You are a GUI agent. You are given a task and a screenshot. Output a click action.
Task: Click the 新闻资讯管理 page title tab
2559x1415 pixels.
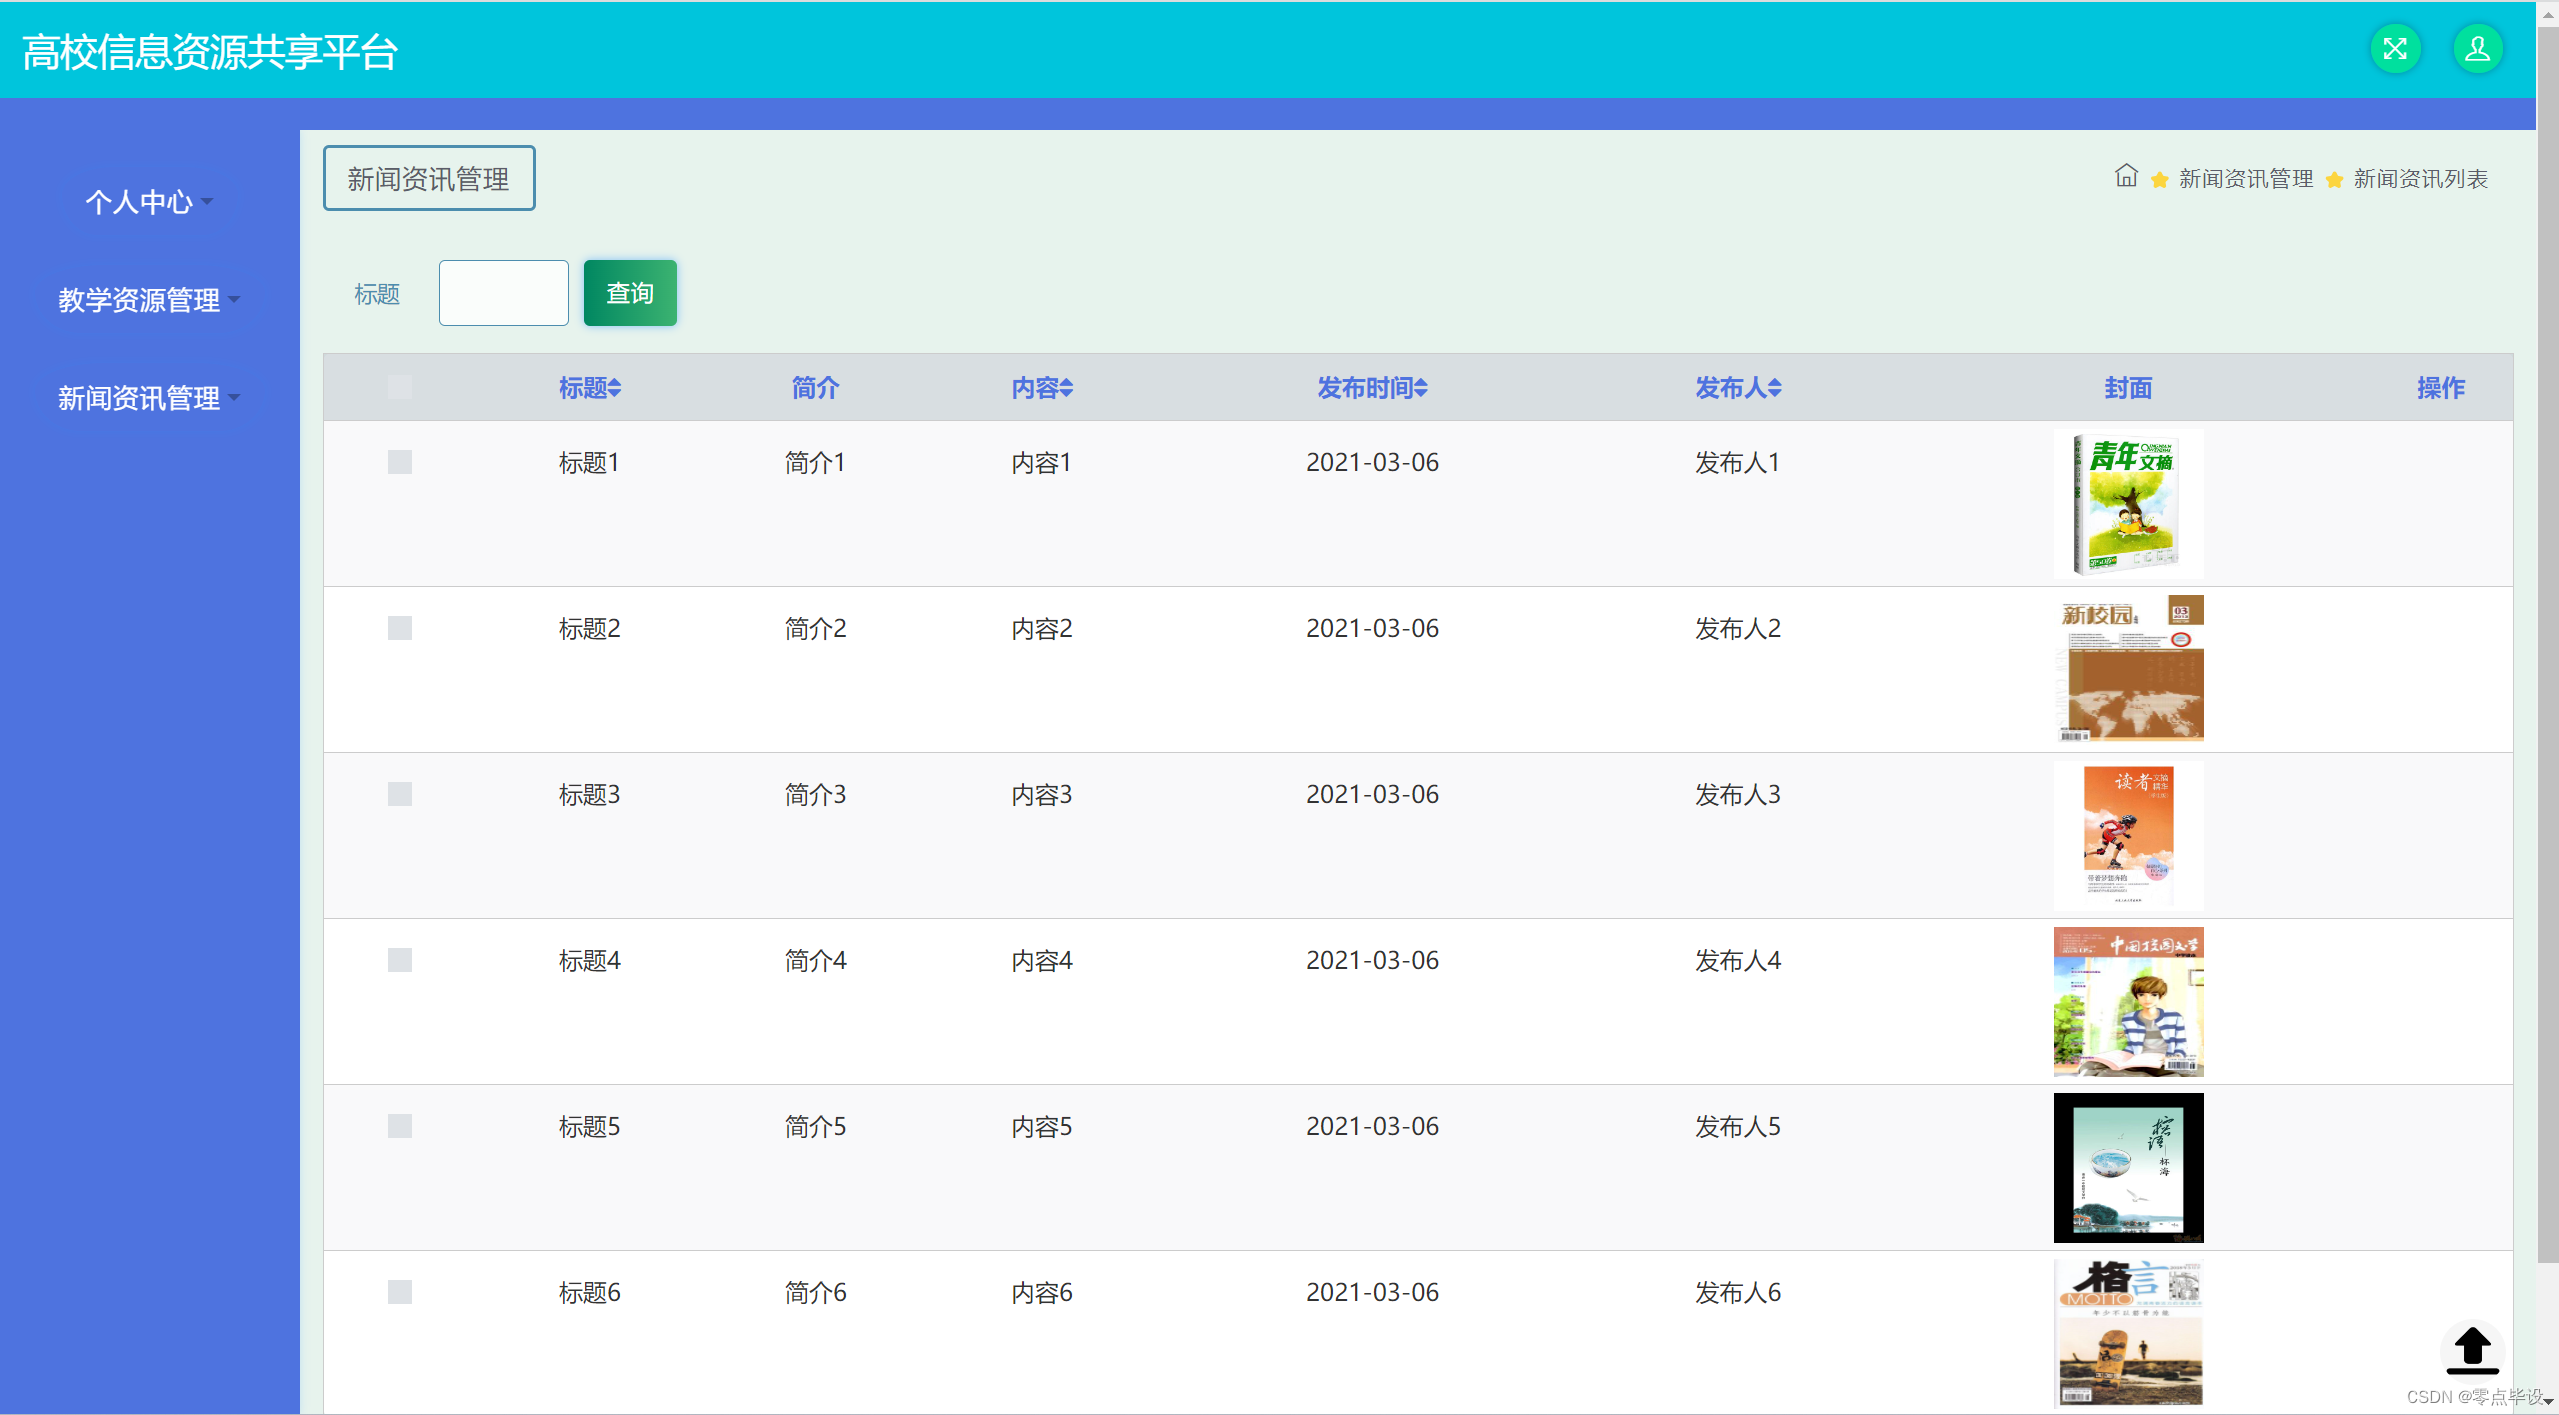pyautogui.click(x=429, y=178)
